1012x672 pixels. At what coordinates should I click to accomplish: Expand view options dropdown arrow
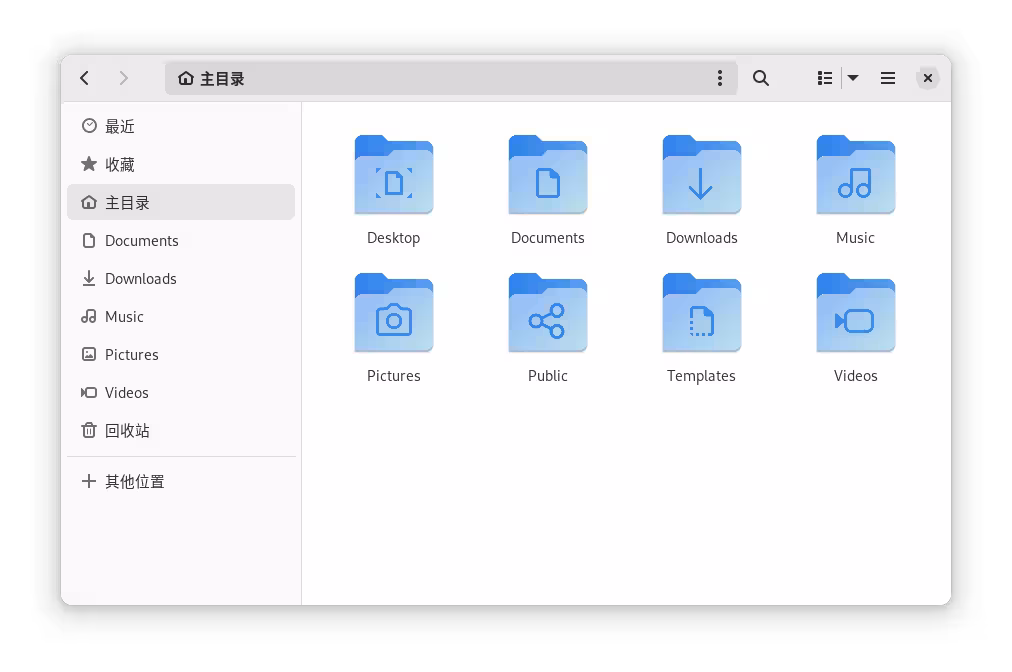click(x=853, y=78)
